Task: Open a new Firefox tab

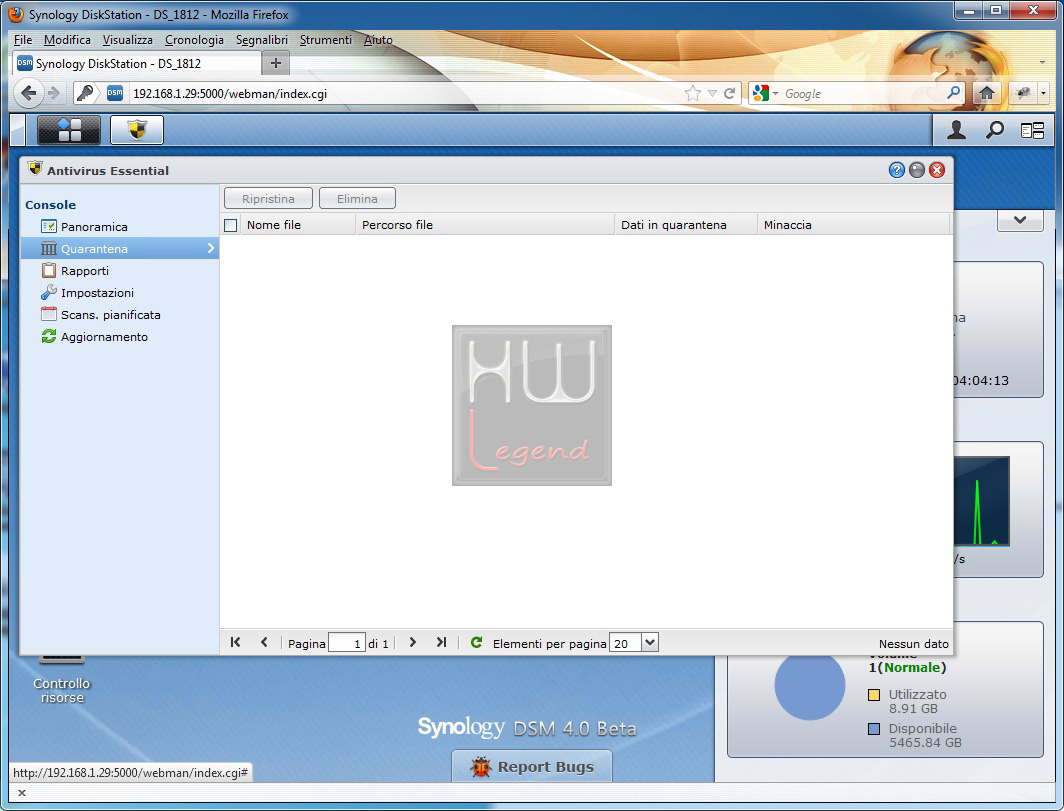Action: [x=276, y=64]
